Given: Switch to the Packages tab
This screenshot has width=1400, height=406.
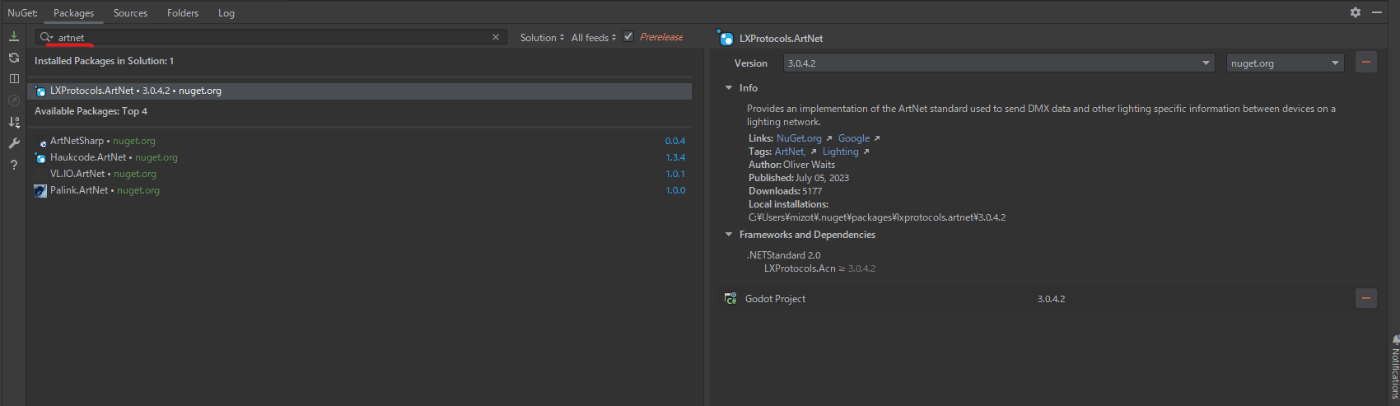Looking at the screenshot, I should [x=74, y=13].
